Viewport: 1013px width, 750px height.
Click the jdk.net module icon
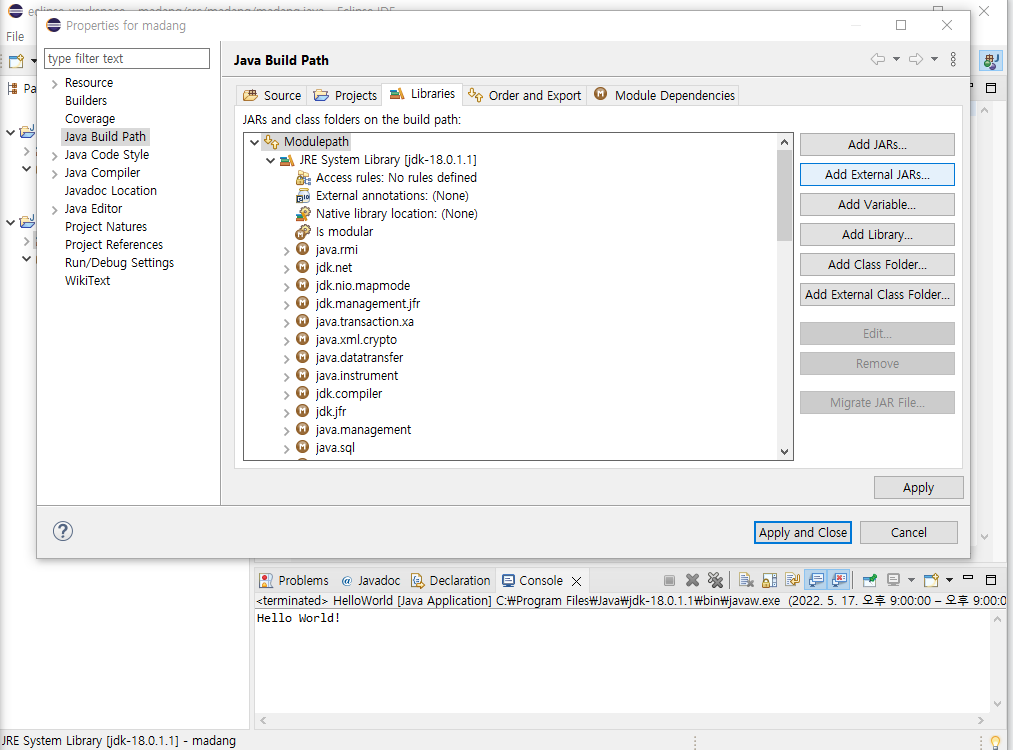tap(302, 267)
